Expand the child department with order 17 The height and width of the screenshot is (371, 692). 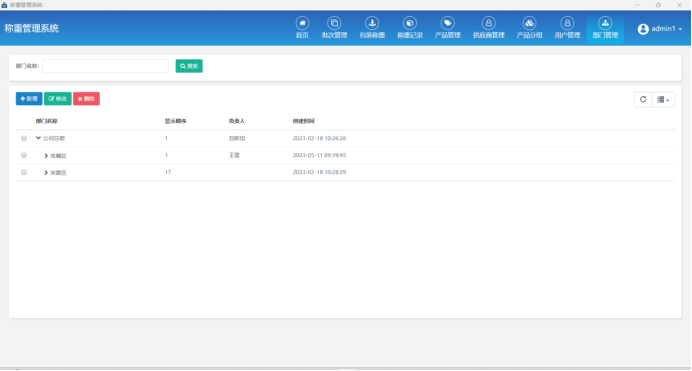click(46, 172)
